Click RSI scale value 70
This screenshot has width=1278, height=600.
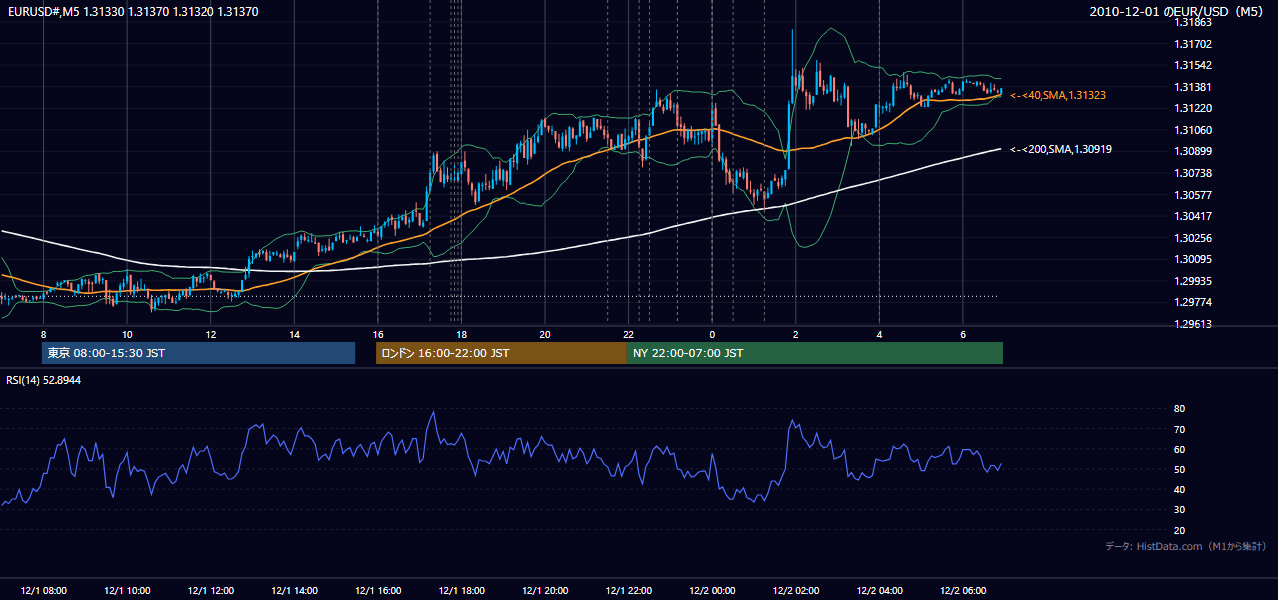click(1179, 429)
